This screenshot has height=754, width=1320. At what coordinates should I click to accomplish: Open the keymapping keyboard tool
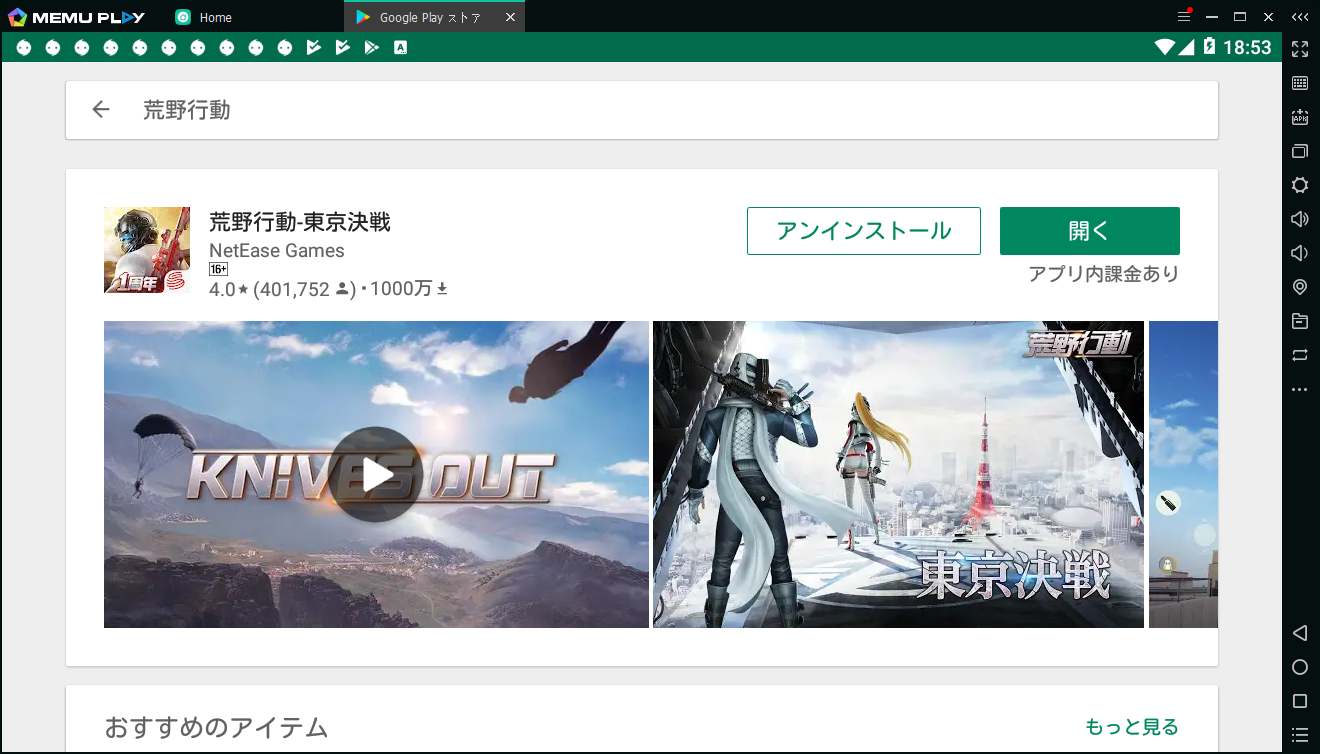1300,83
